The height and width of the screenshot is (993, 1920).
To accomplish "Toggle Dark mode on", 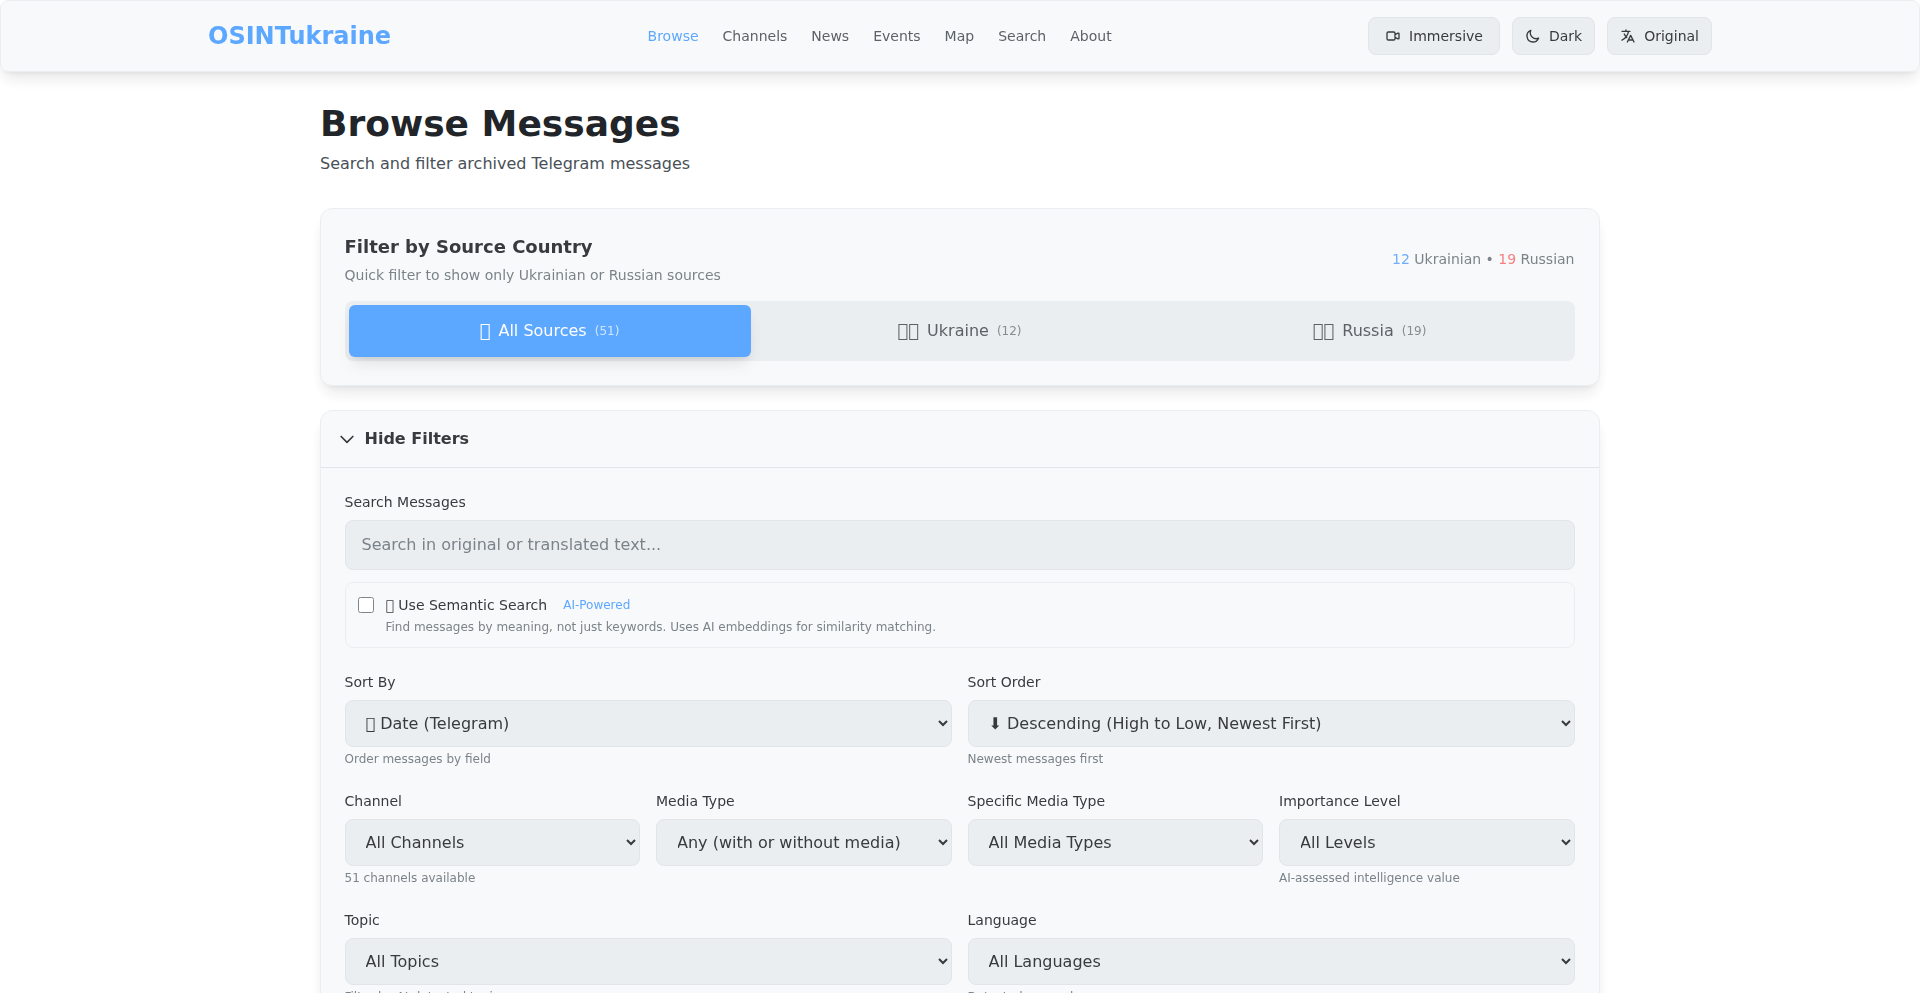I will [x=1553, y=36].
